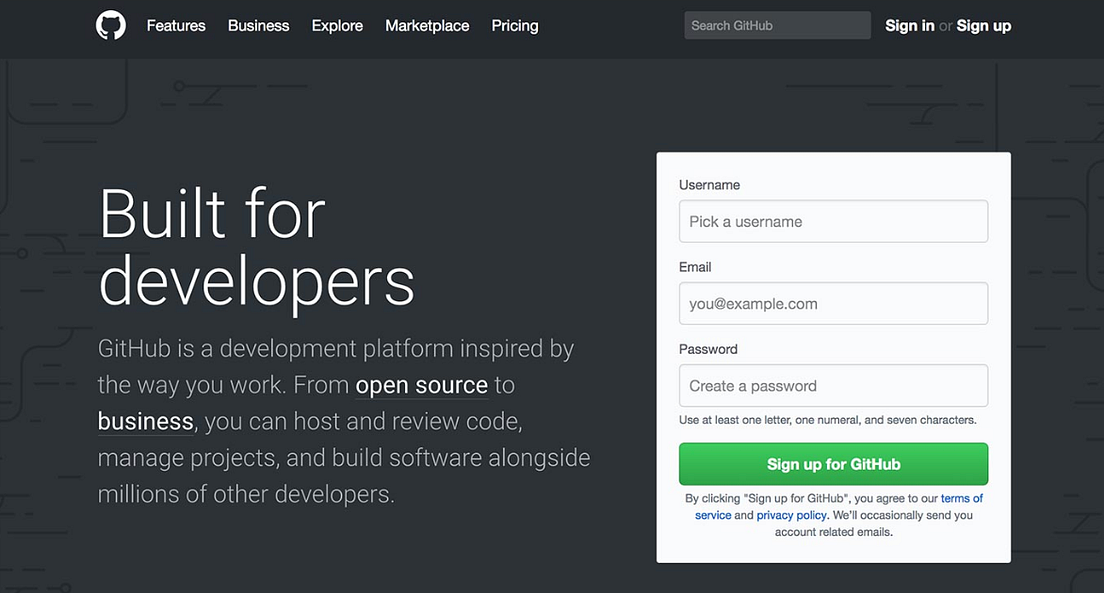Click the Username label above the field
The width and height of the screenshot is (1104, 593).
(x=710, y=184)
